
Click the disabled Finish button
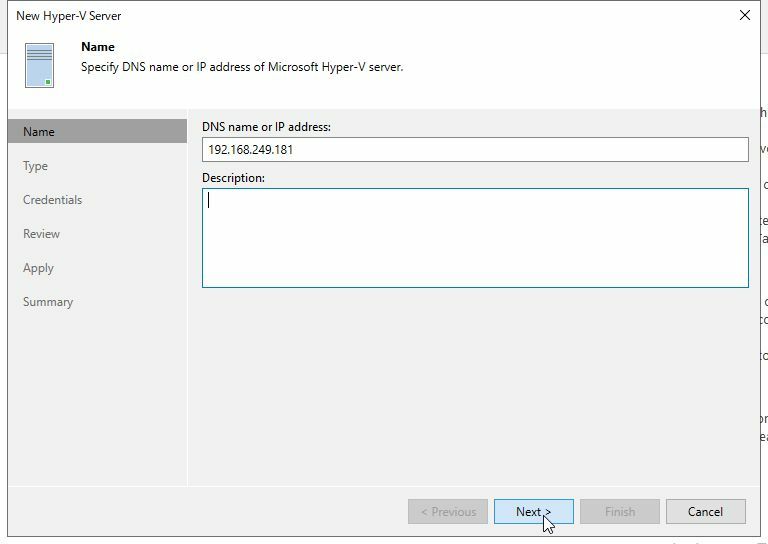pos(620,512)
